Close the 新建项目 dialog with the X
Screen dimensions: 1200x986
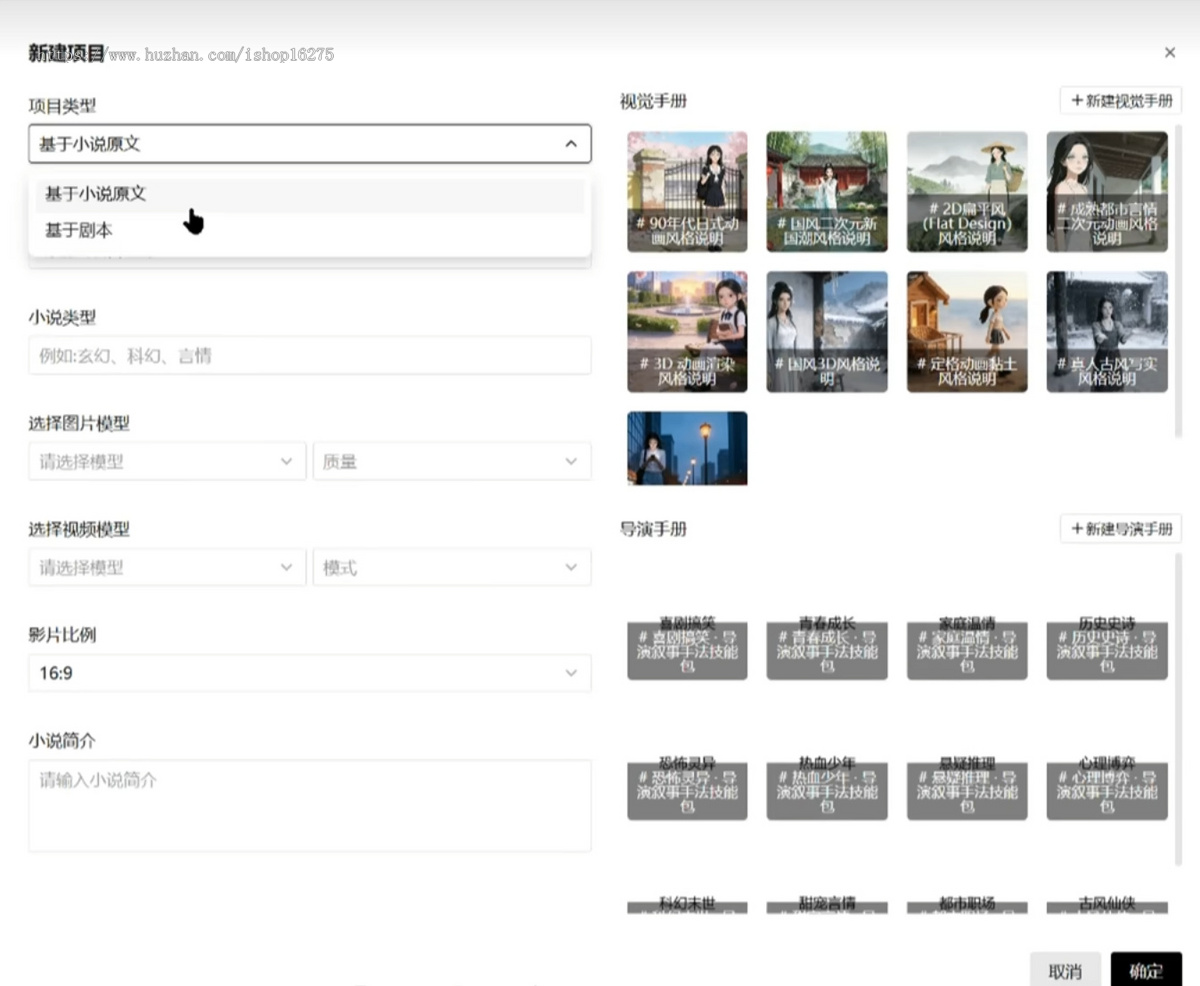click(x=1170, y=53)
